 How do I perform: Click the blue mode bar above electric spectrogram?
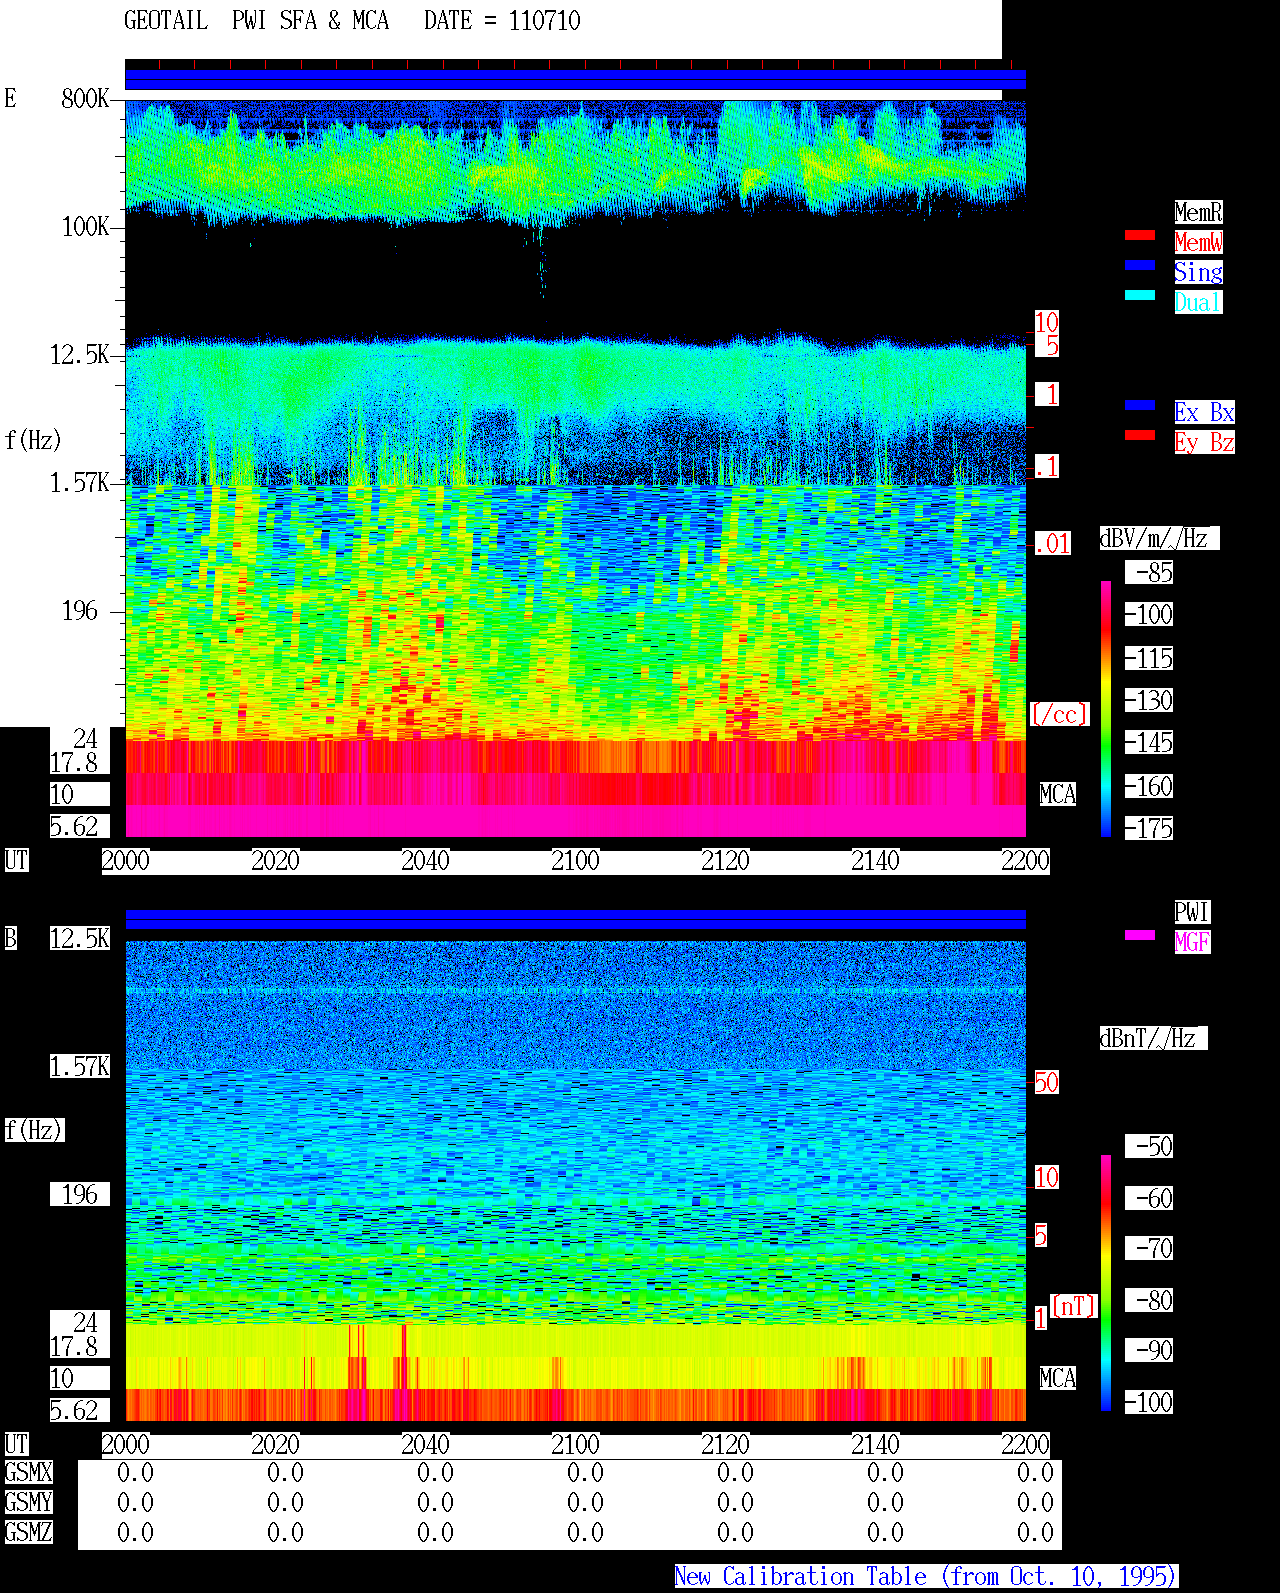(x=575, y=79)
